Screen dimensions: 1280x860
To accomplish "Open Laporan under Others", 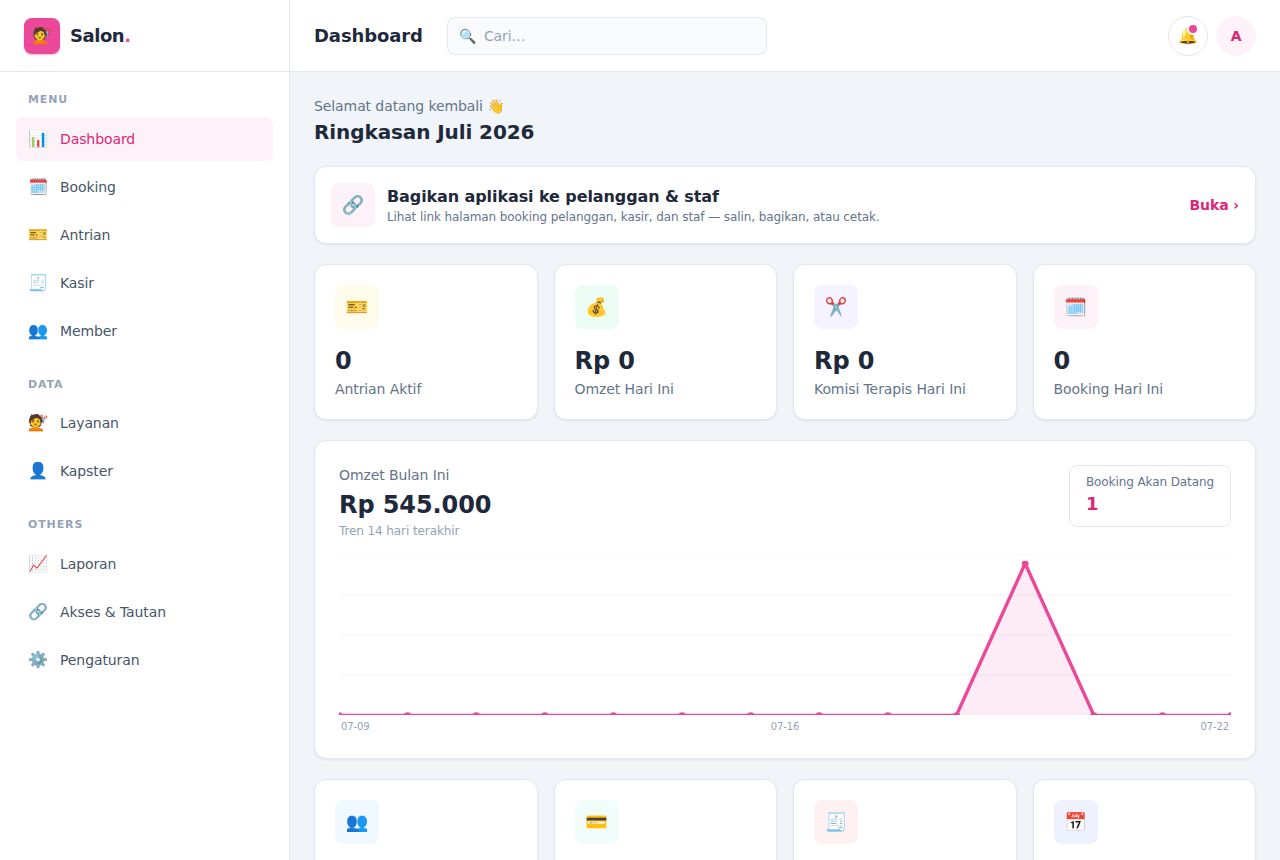I will pyautogui.click(x=144, y=564).
